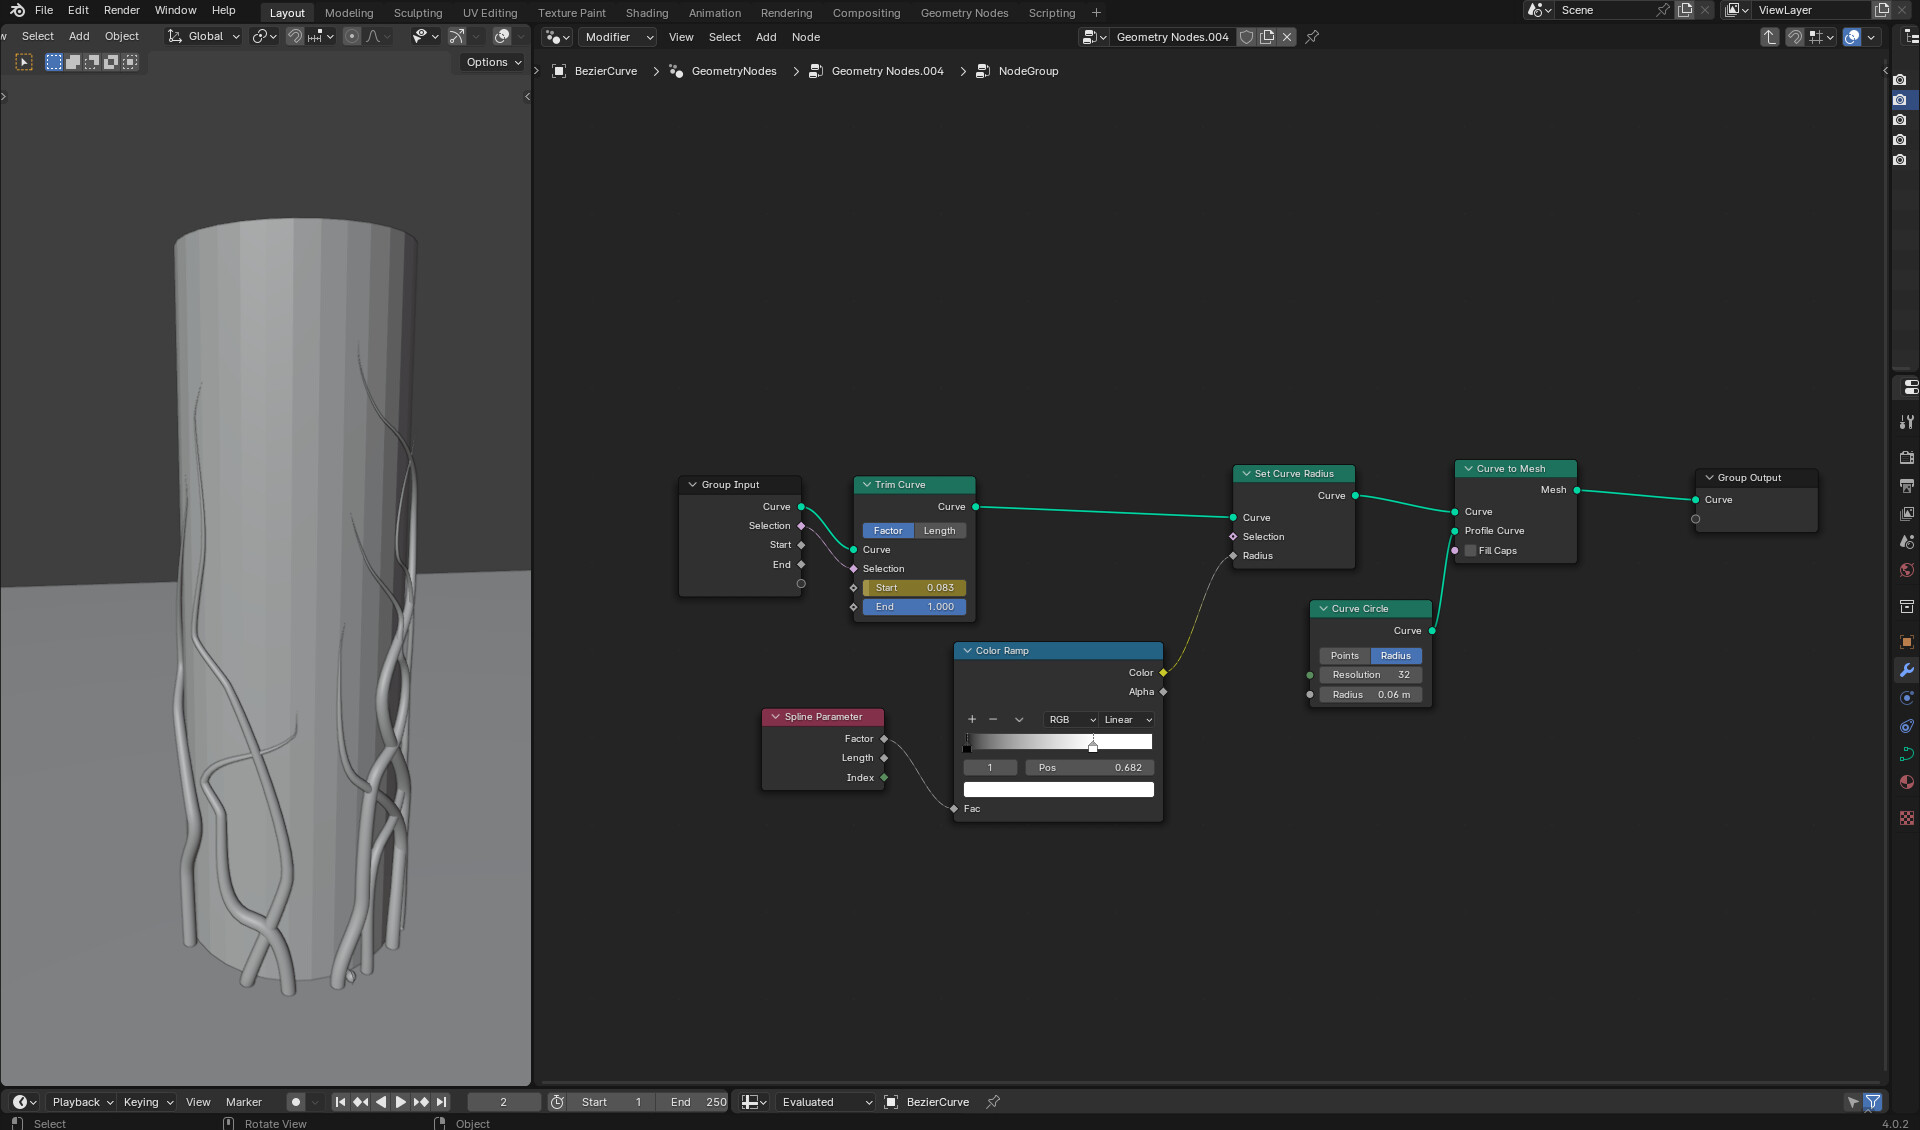Open the Render properties tab
The height and width of the screenshot is (1130, 1920).
coord(1906,457)
